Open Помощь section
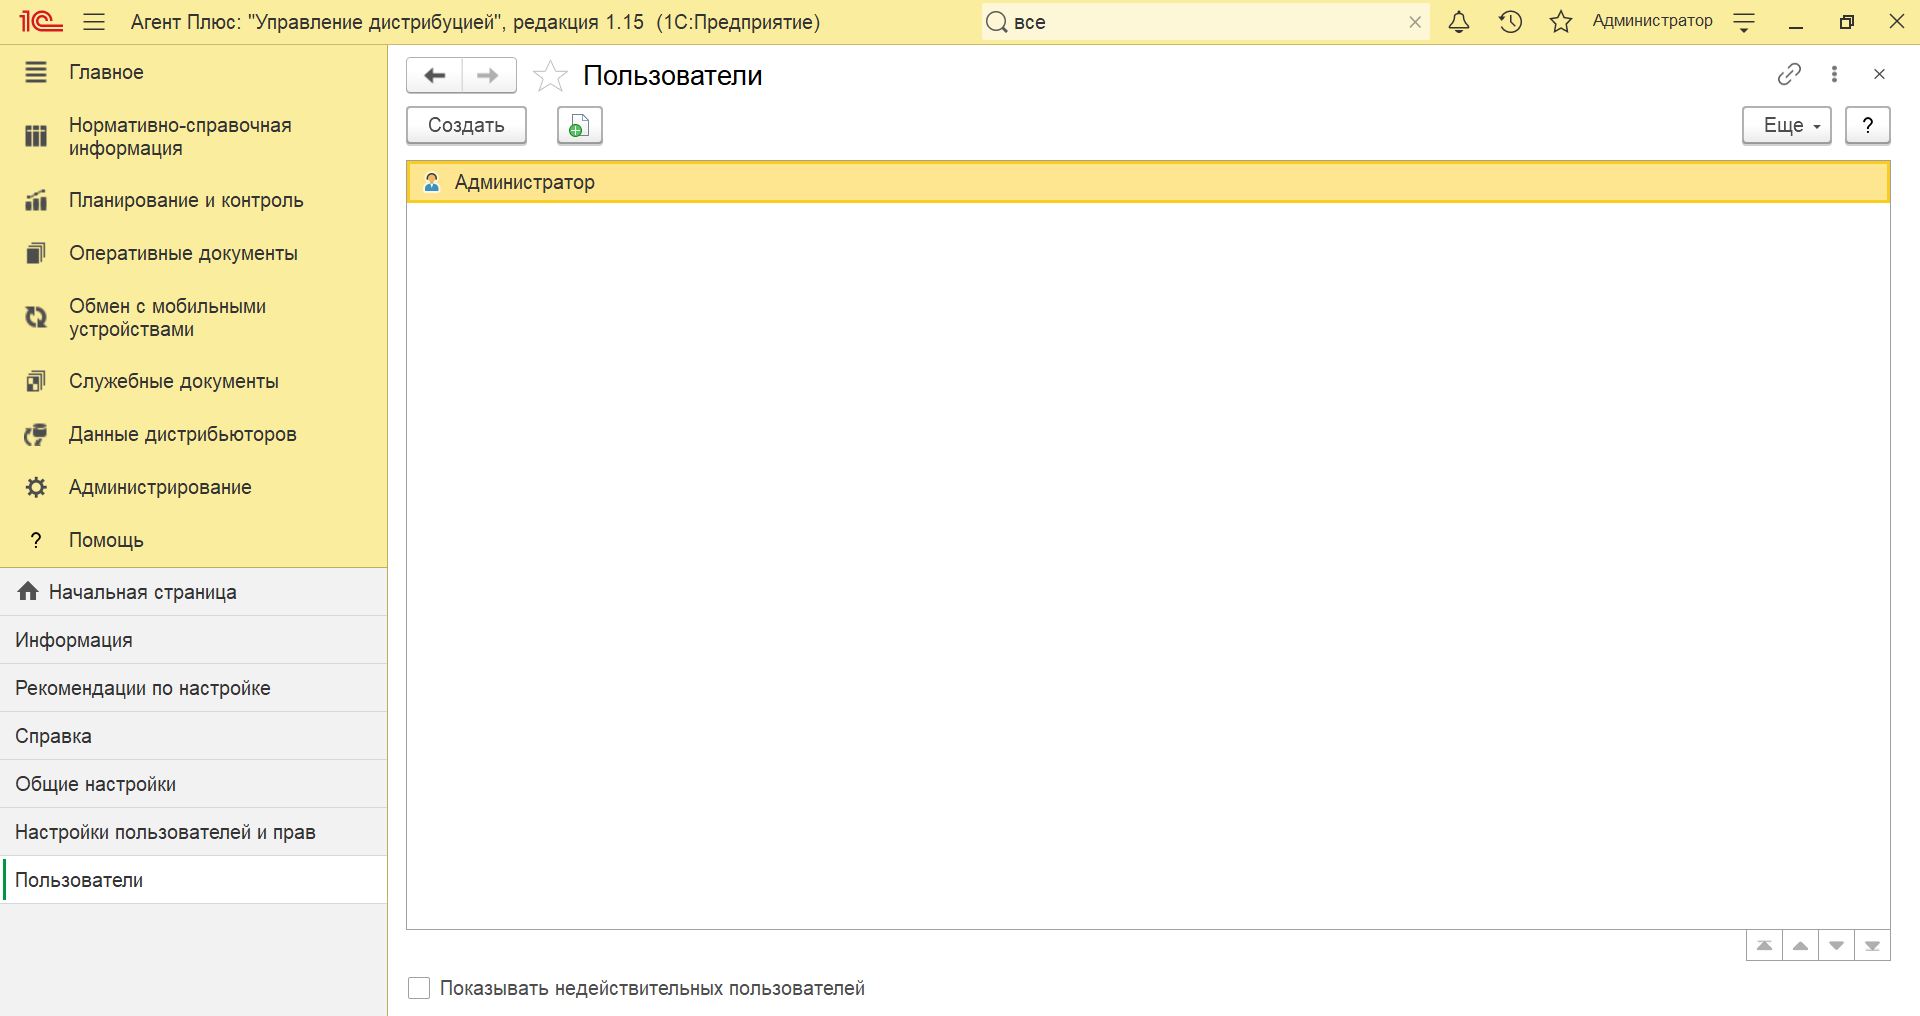The image size is (1920, 1016). click(193, 540)
